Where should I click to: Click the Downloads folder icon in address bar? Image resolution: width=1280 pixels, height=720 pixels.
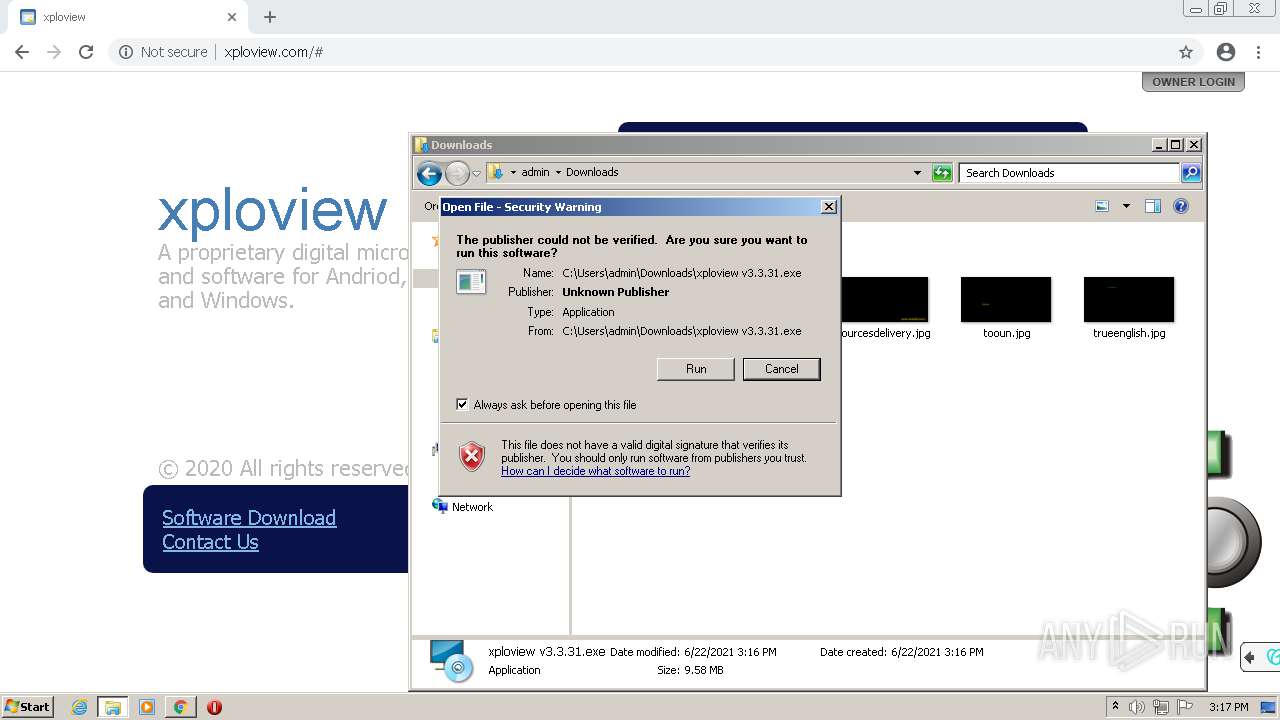tap(496, 172)
